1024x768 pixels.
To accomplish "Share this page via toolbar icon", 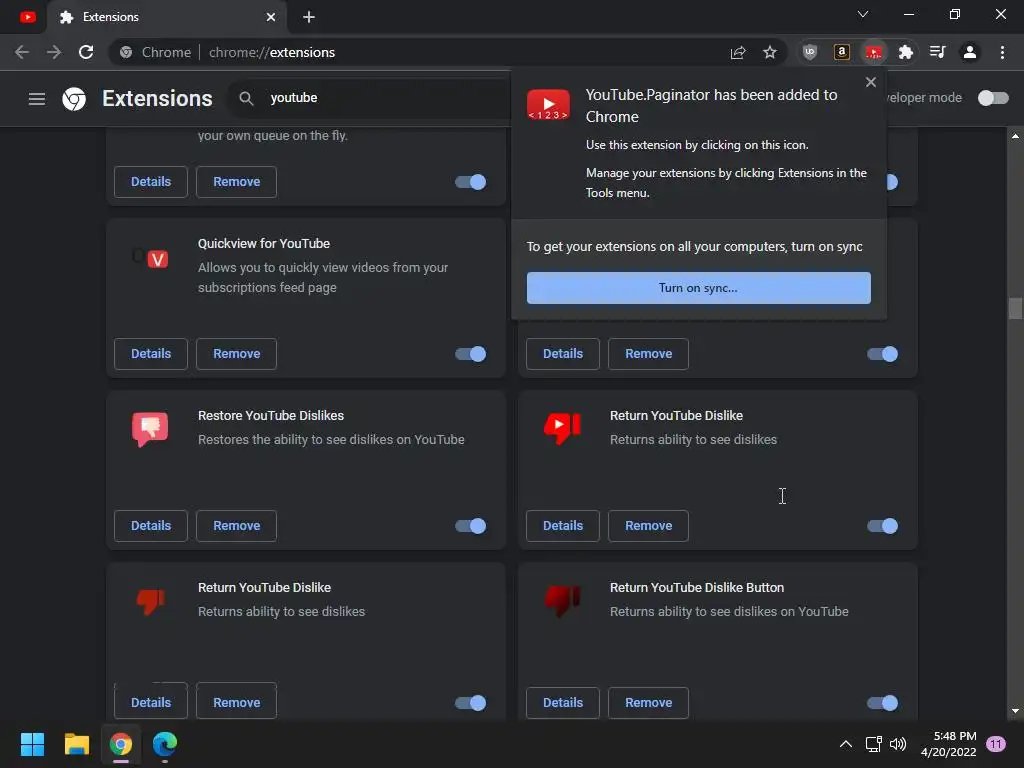I will coord(738,52).
